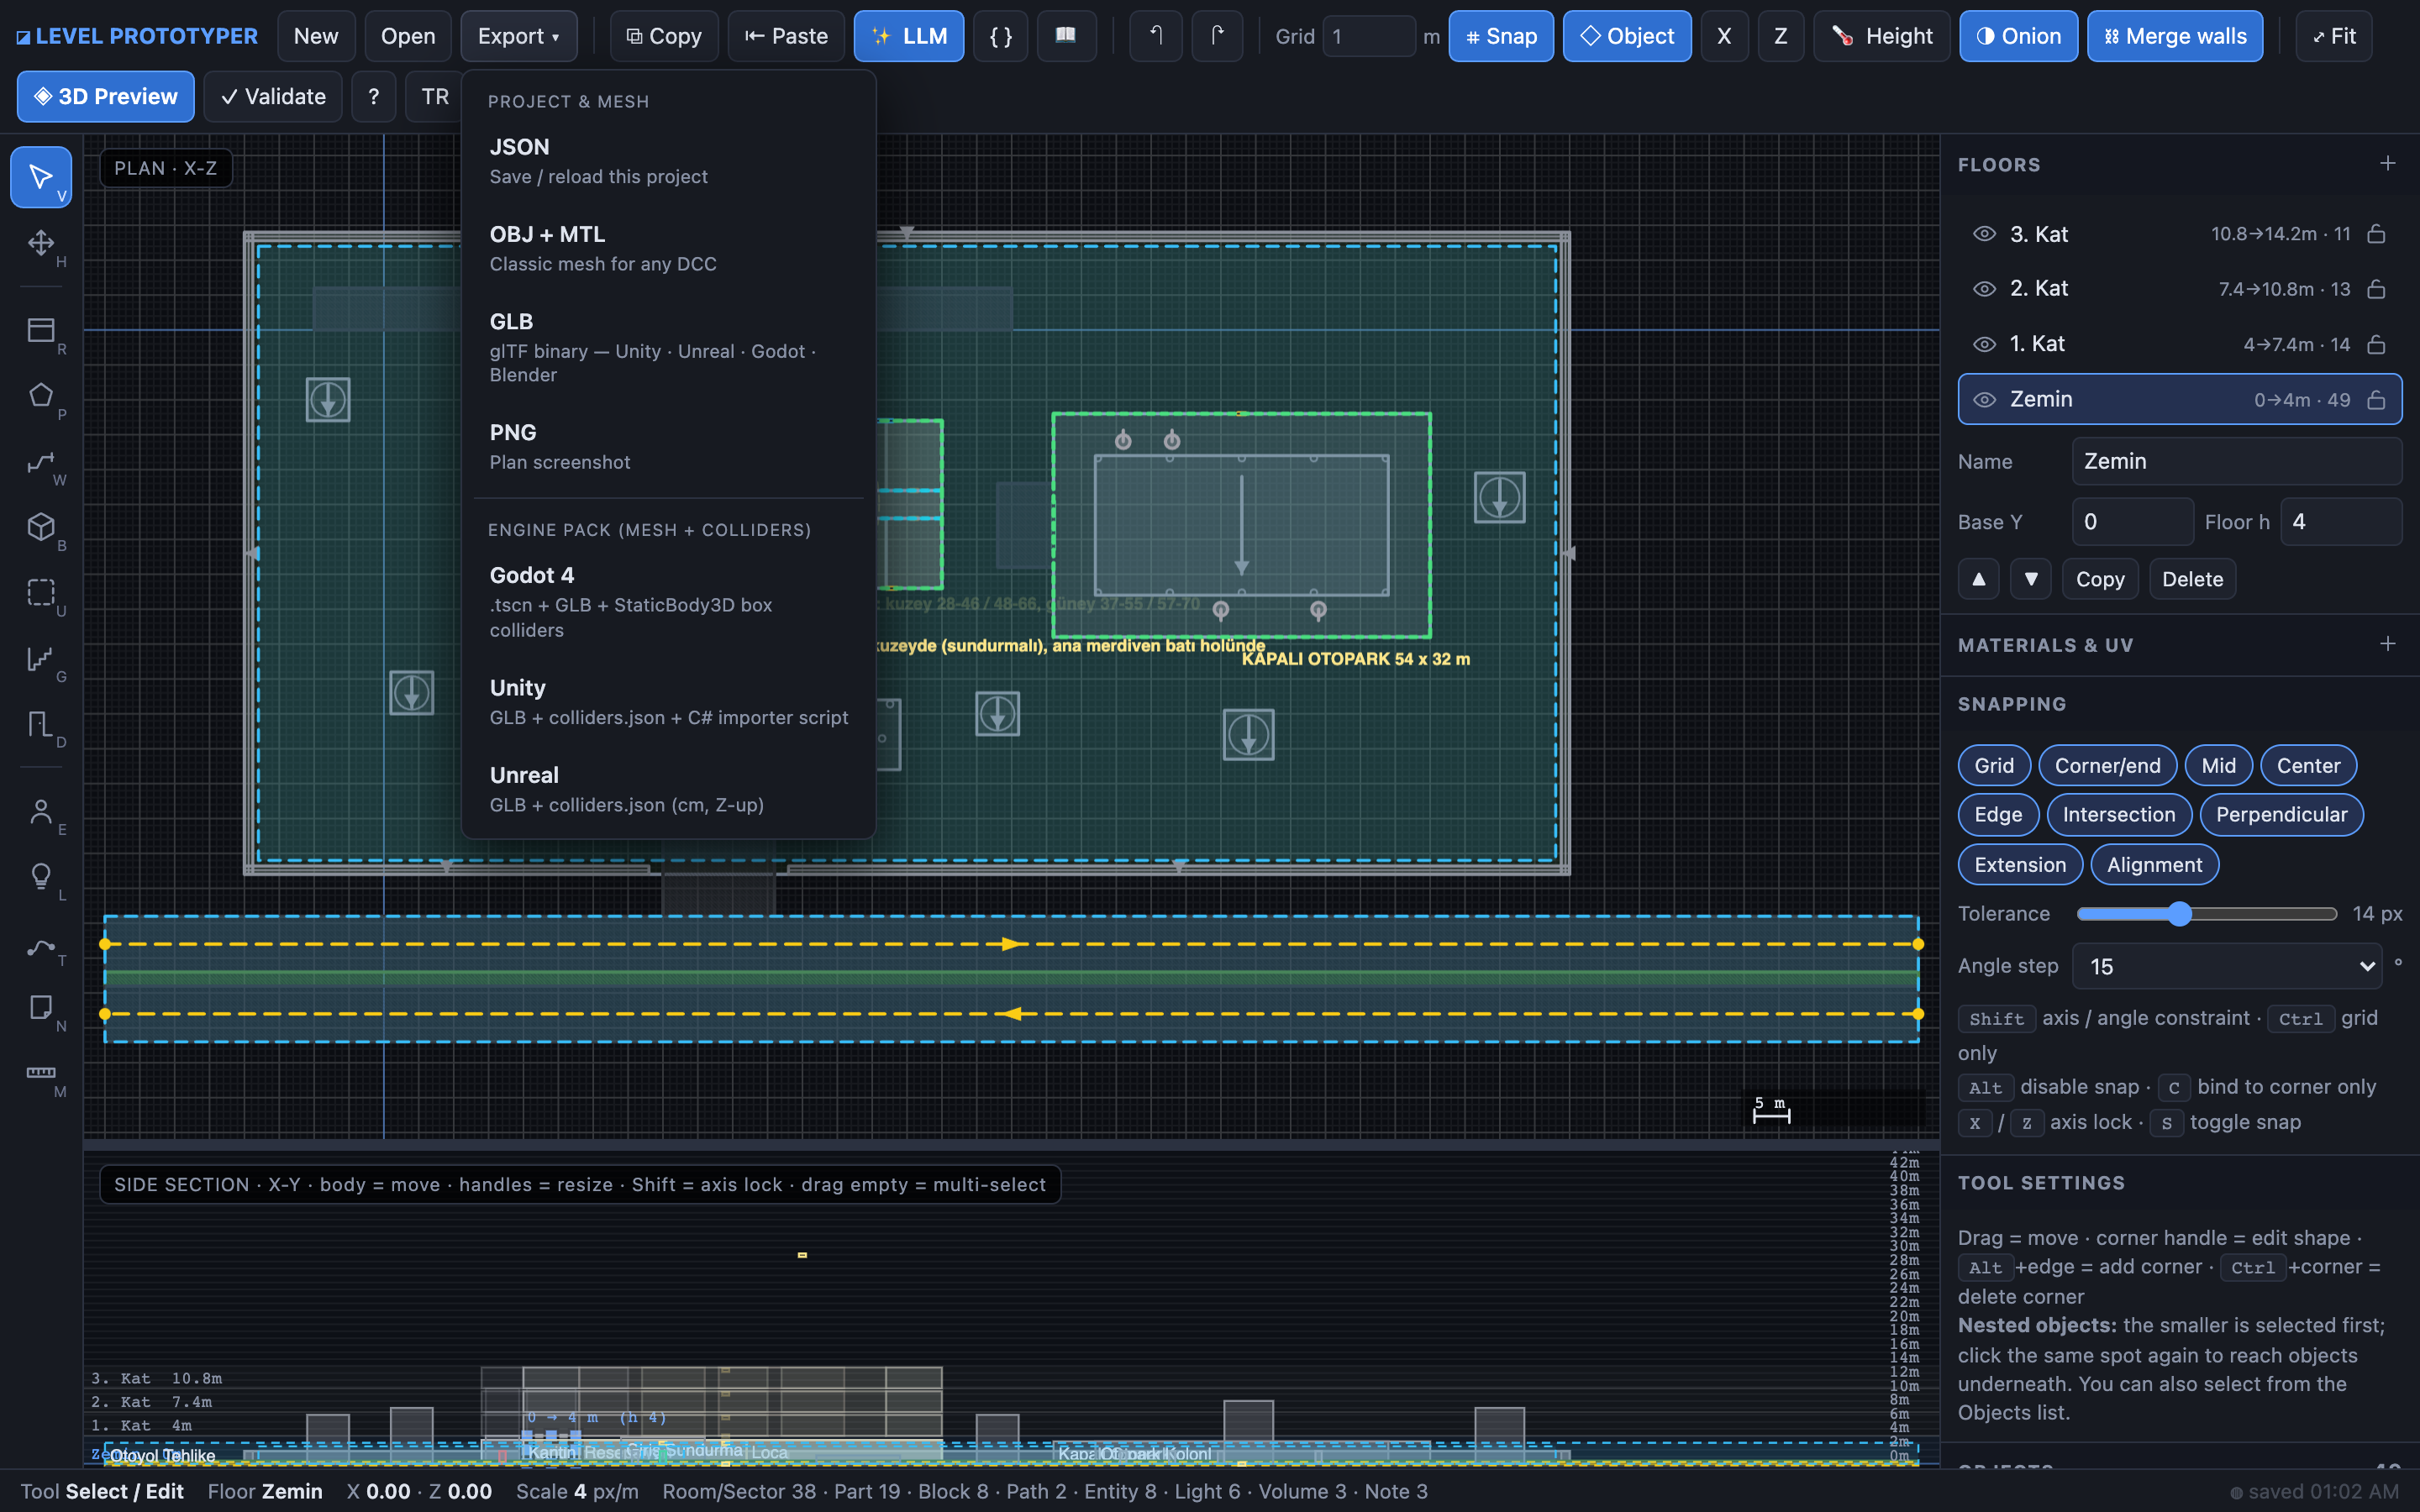Collapse the Export dropdown menu
The width and height of the screenshot is (2420, 1512).
click(518, 36)
